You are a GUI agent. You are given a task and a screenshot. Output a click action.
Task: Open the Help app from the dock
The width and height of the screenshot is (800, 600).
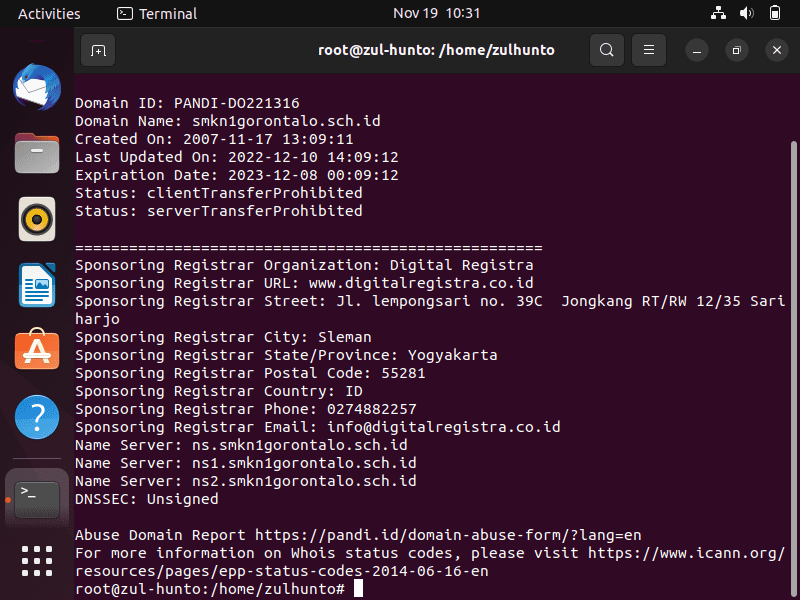[x=37, y=417]
